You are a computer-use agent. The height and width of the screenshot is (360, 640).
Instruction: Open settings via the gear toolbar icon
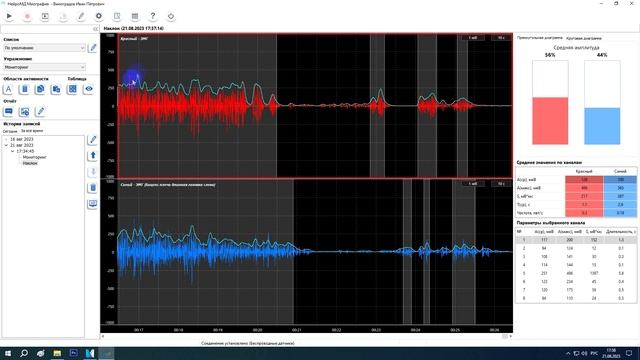tap(99, 16)
